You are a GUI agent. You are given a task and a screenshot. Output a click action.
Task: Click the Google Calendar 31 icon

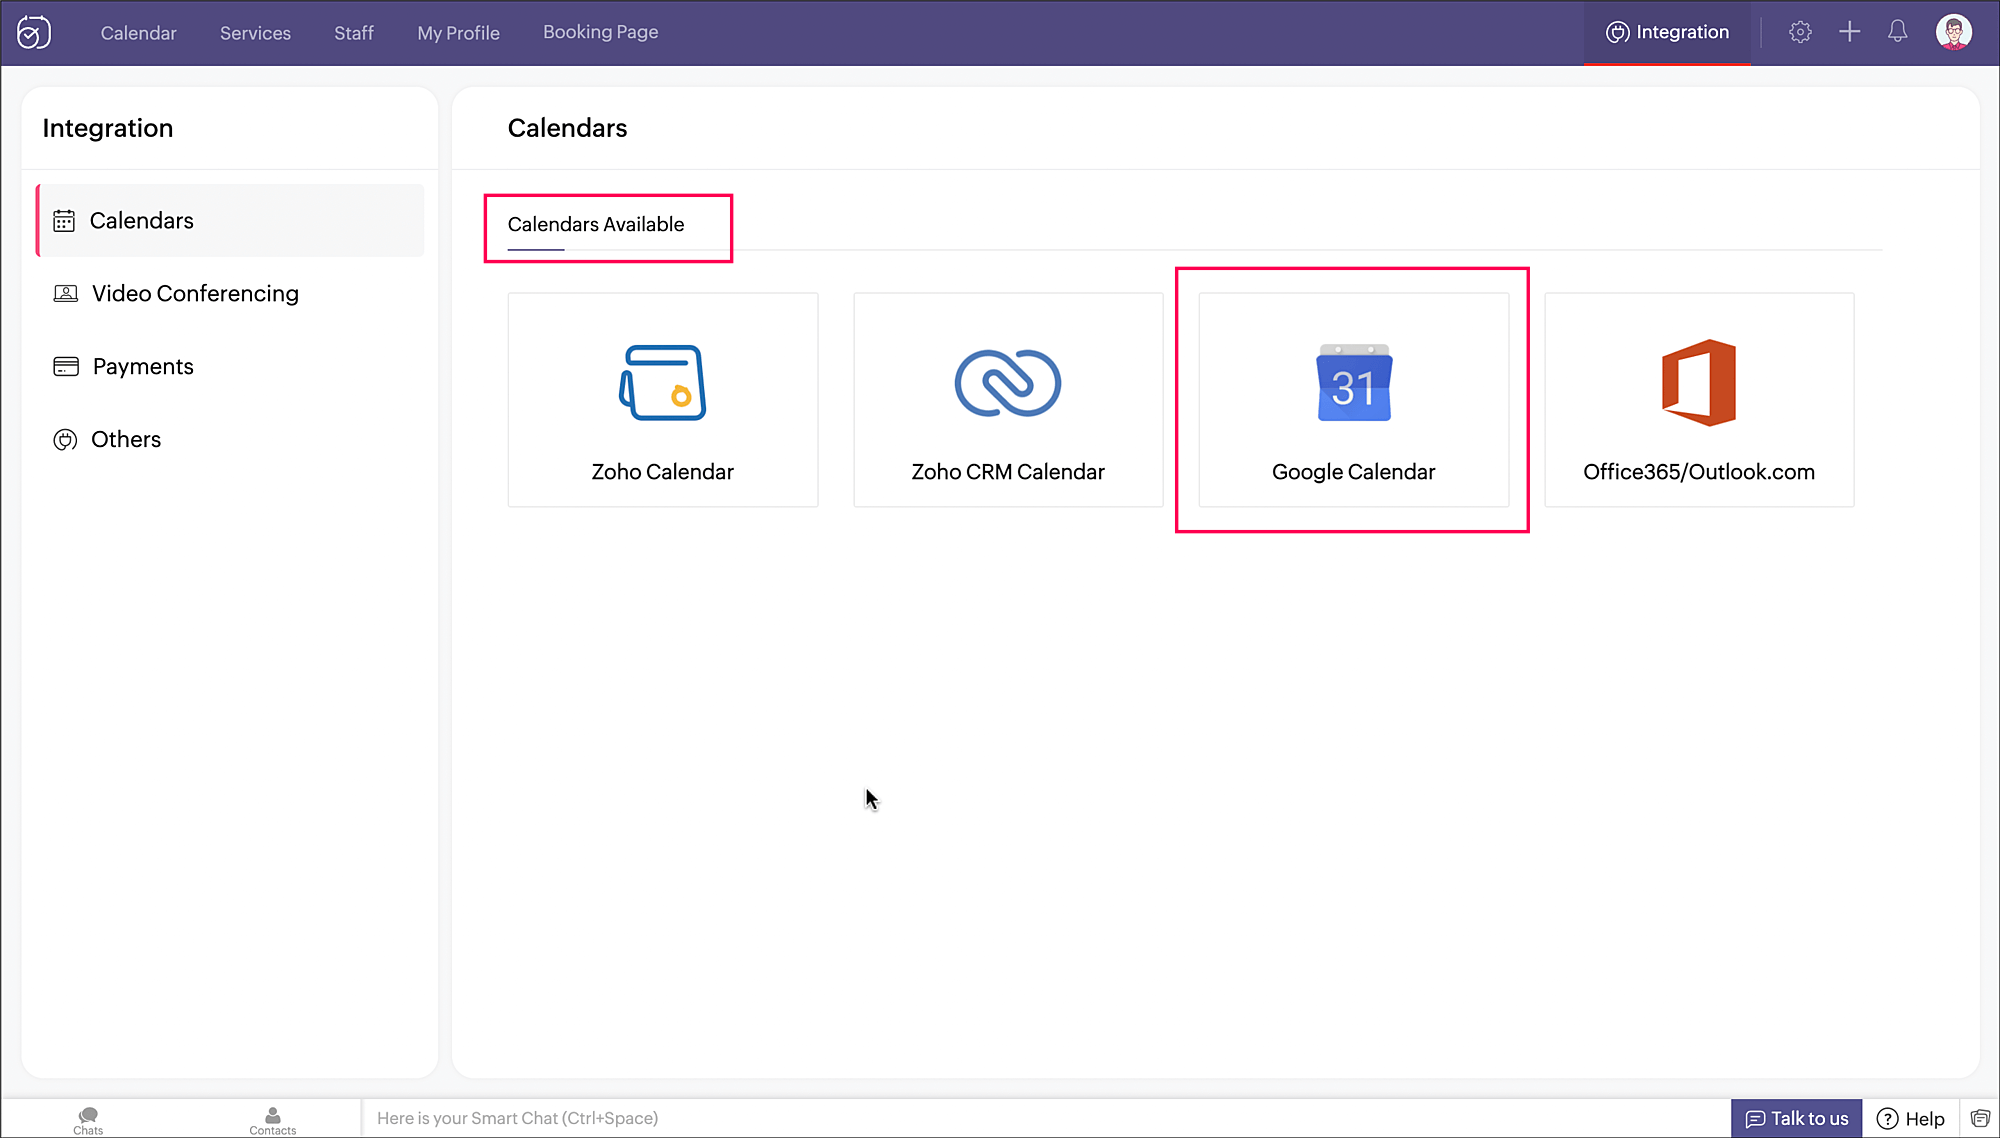1354,383
